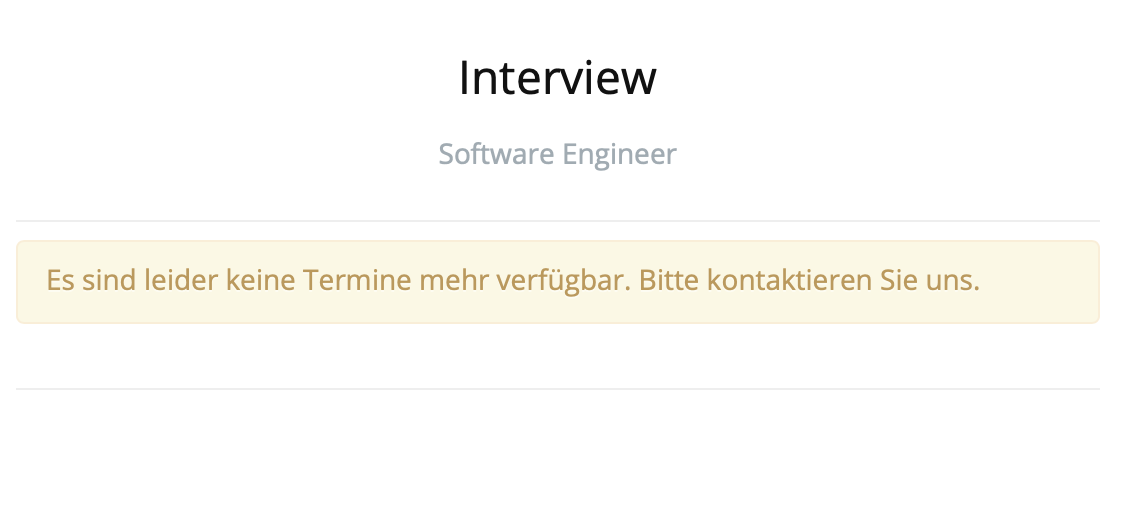Click the empty area between alert and lower divider

pos(557,356)
